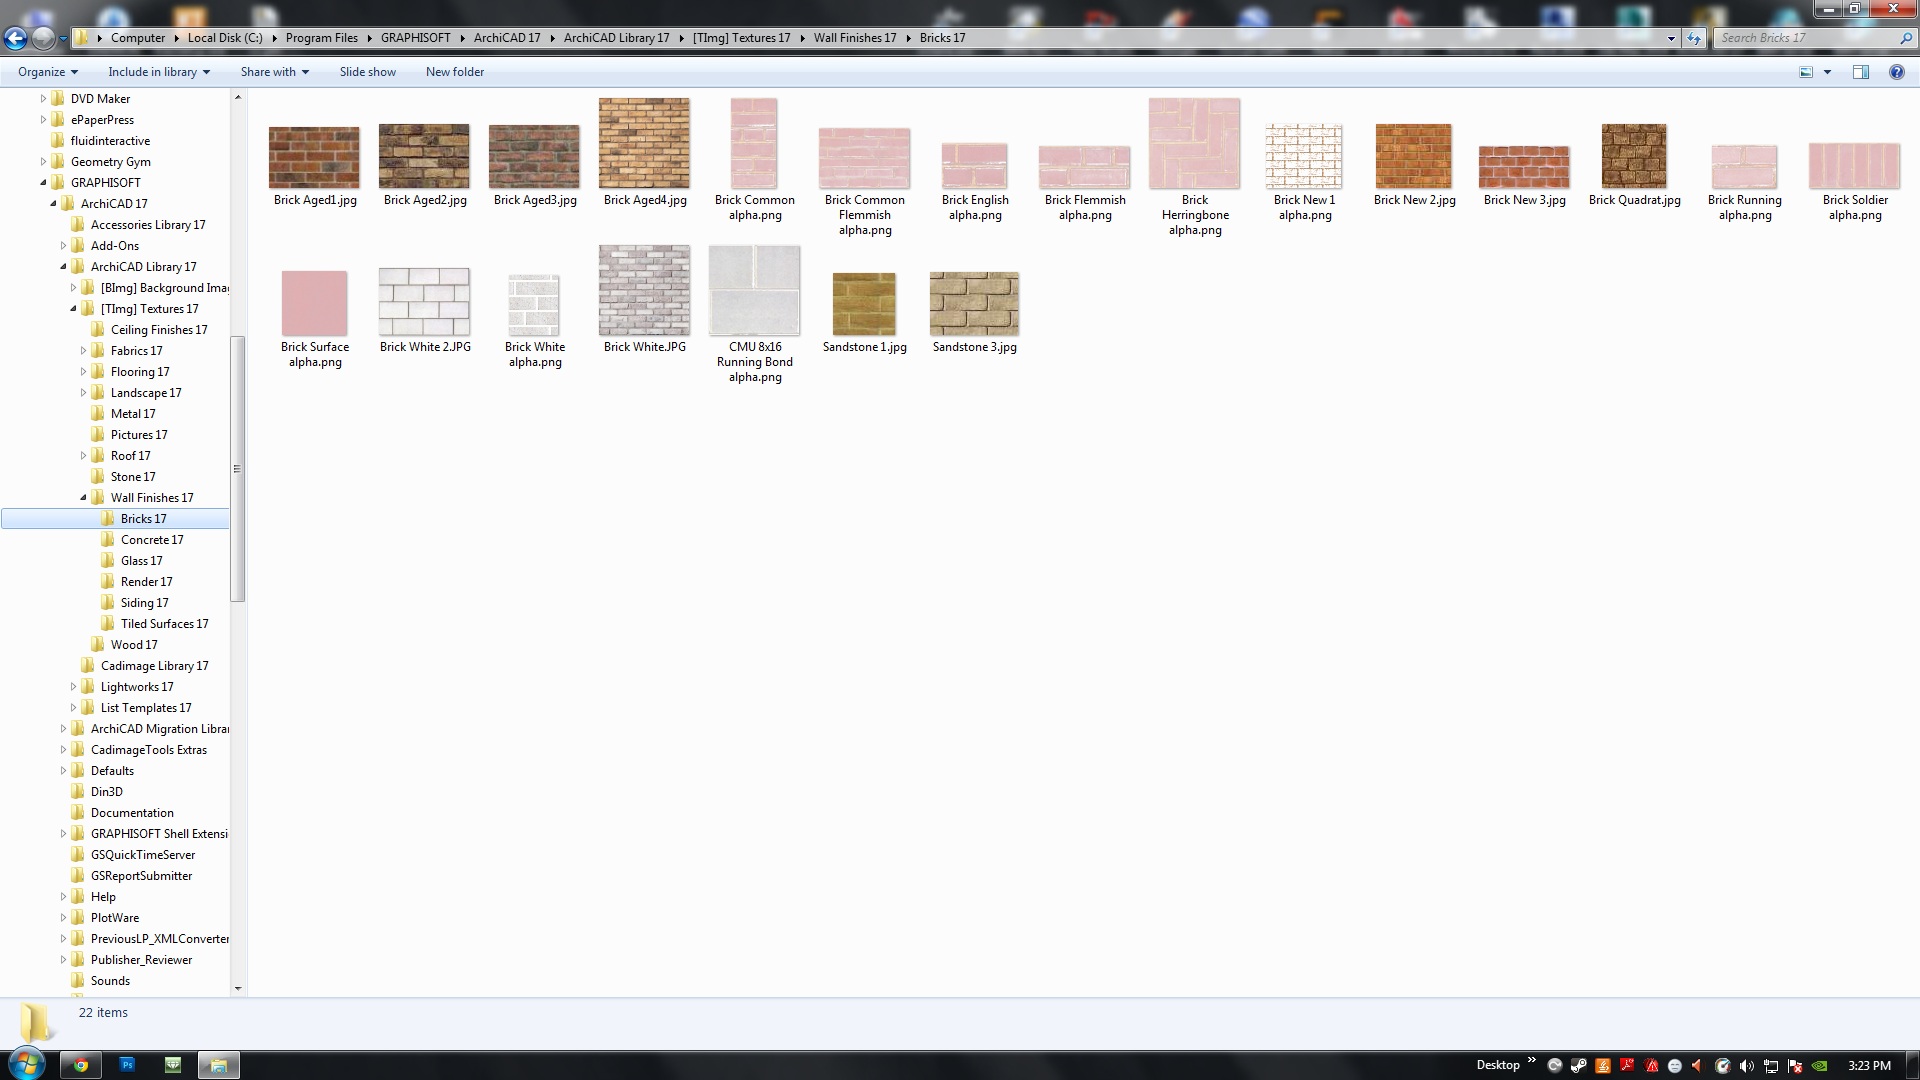The image size is (1920, 1080).
Task: Open the change view dropdown arrow
Action: tap(1827, 72)
